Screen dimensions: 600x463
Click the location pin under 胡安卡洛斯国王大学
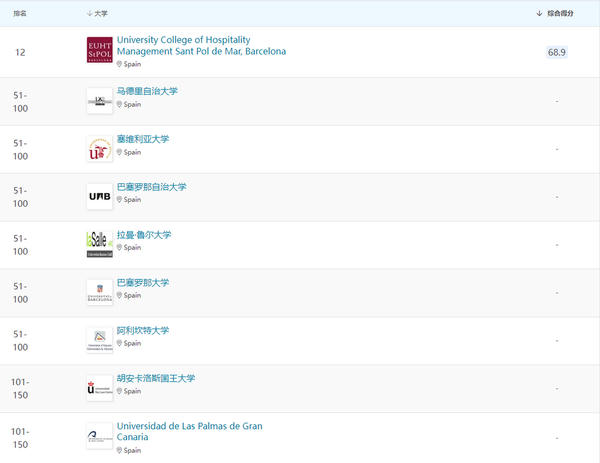coord(119,391)
